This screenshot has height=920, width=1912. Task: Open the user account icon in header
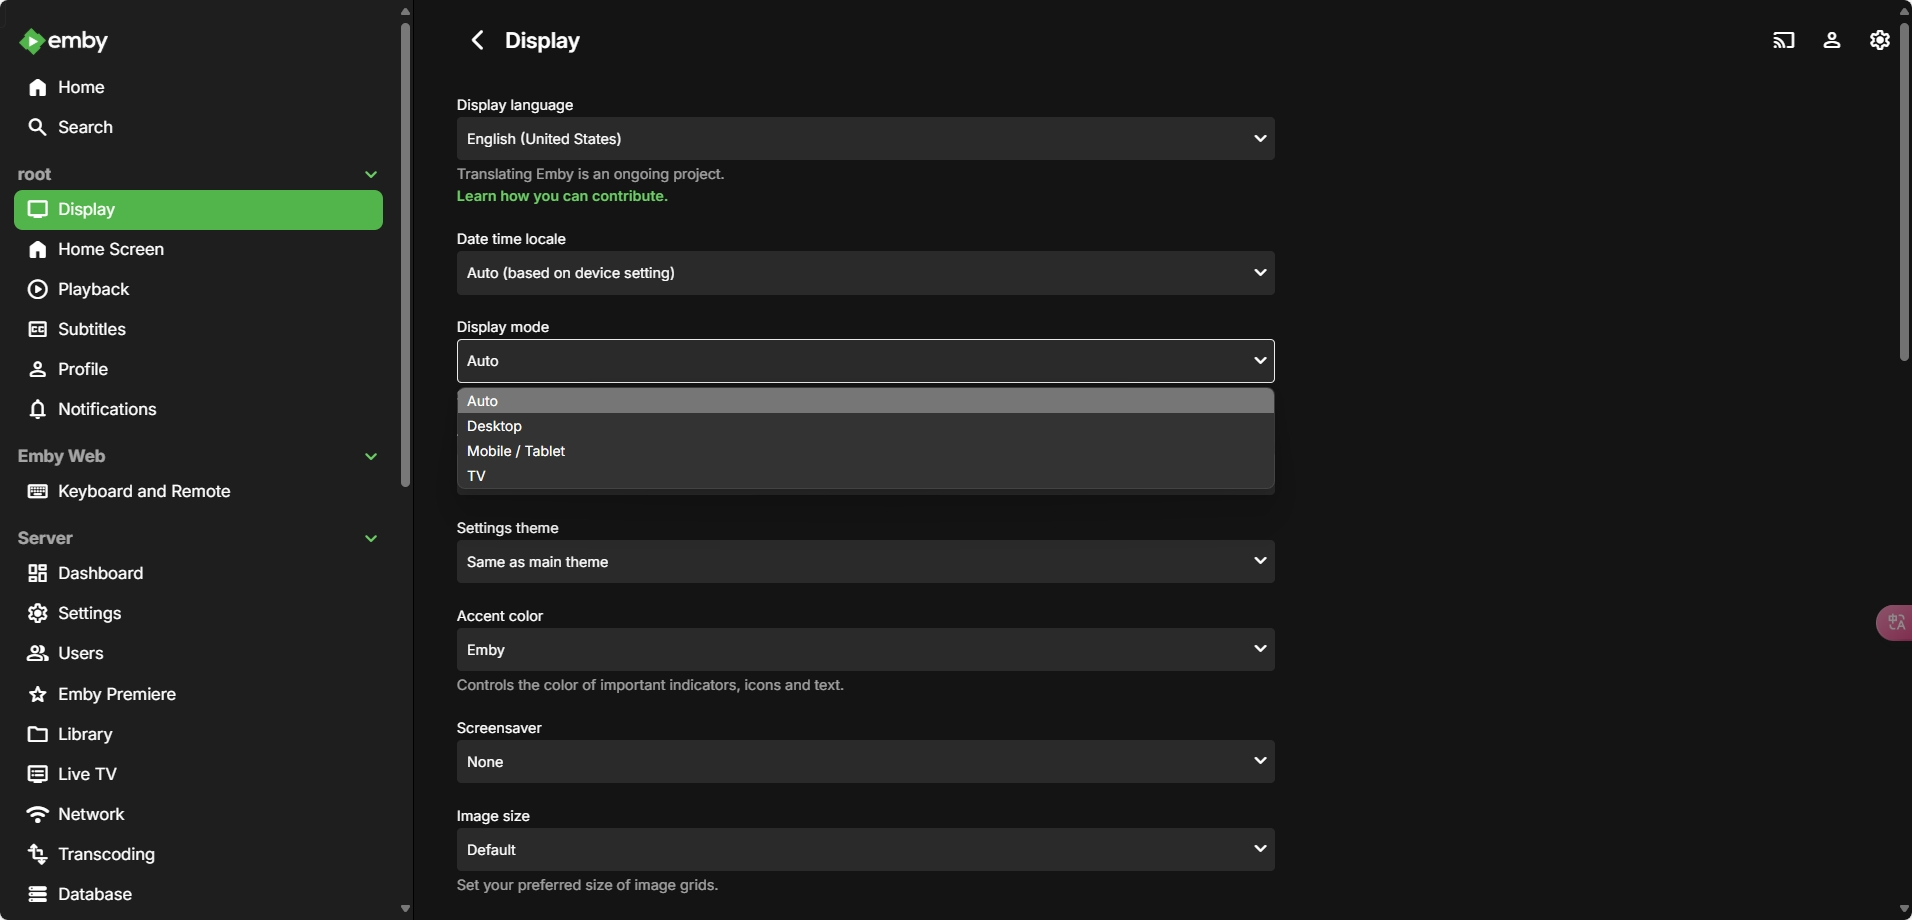1832,41
